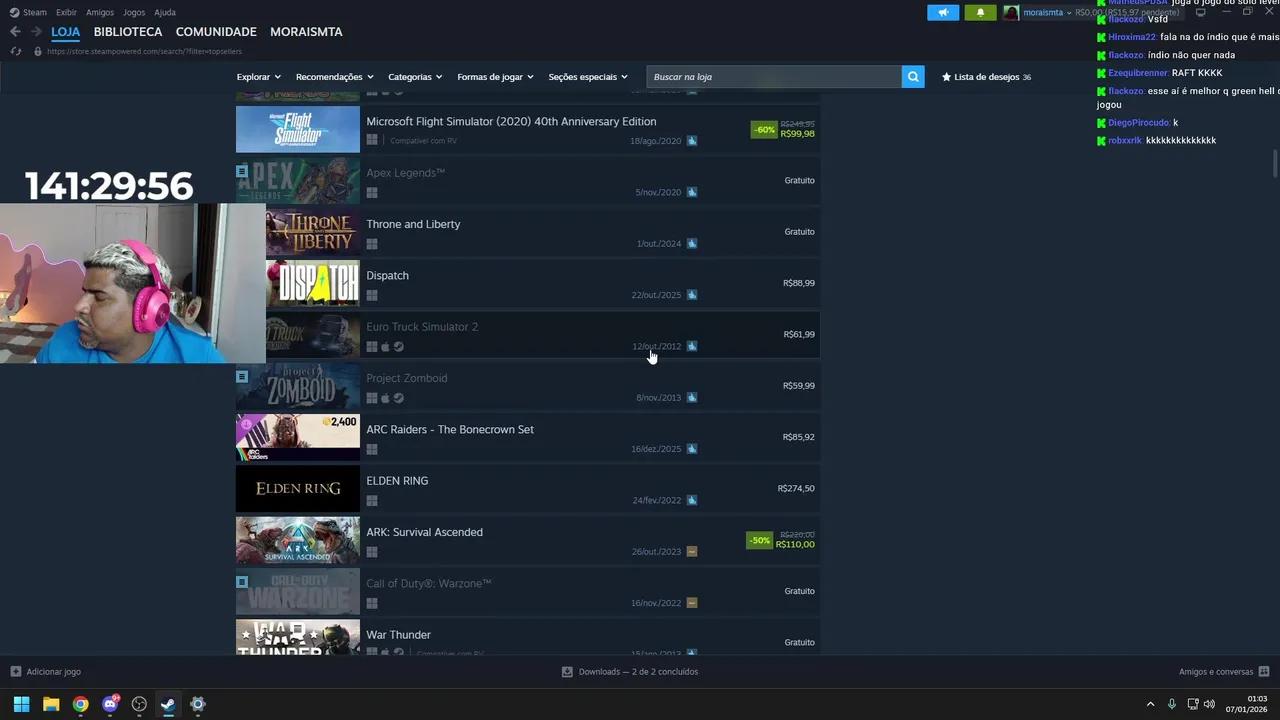
Task: Switch to the COMUNIDADE tab
Action: tap(216, 32)
